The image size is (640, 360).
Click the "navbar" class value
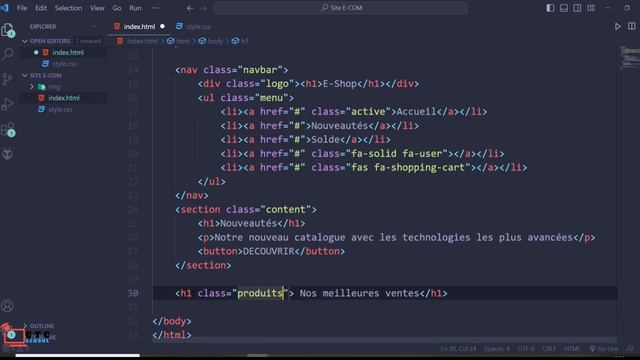click(x=260, y=70)
